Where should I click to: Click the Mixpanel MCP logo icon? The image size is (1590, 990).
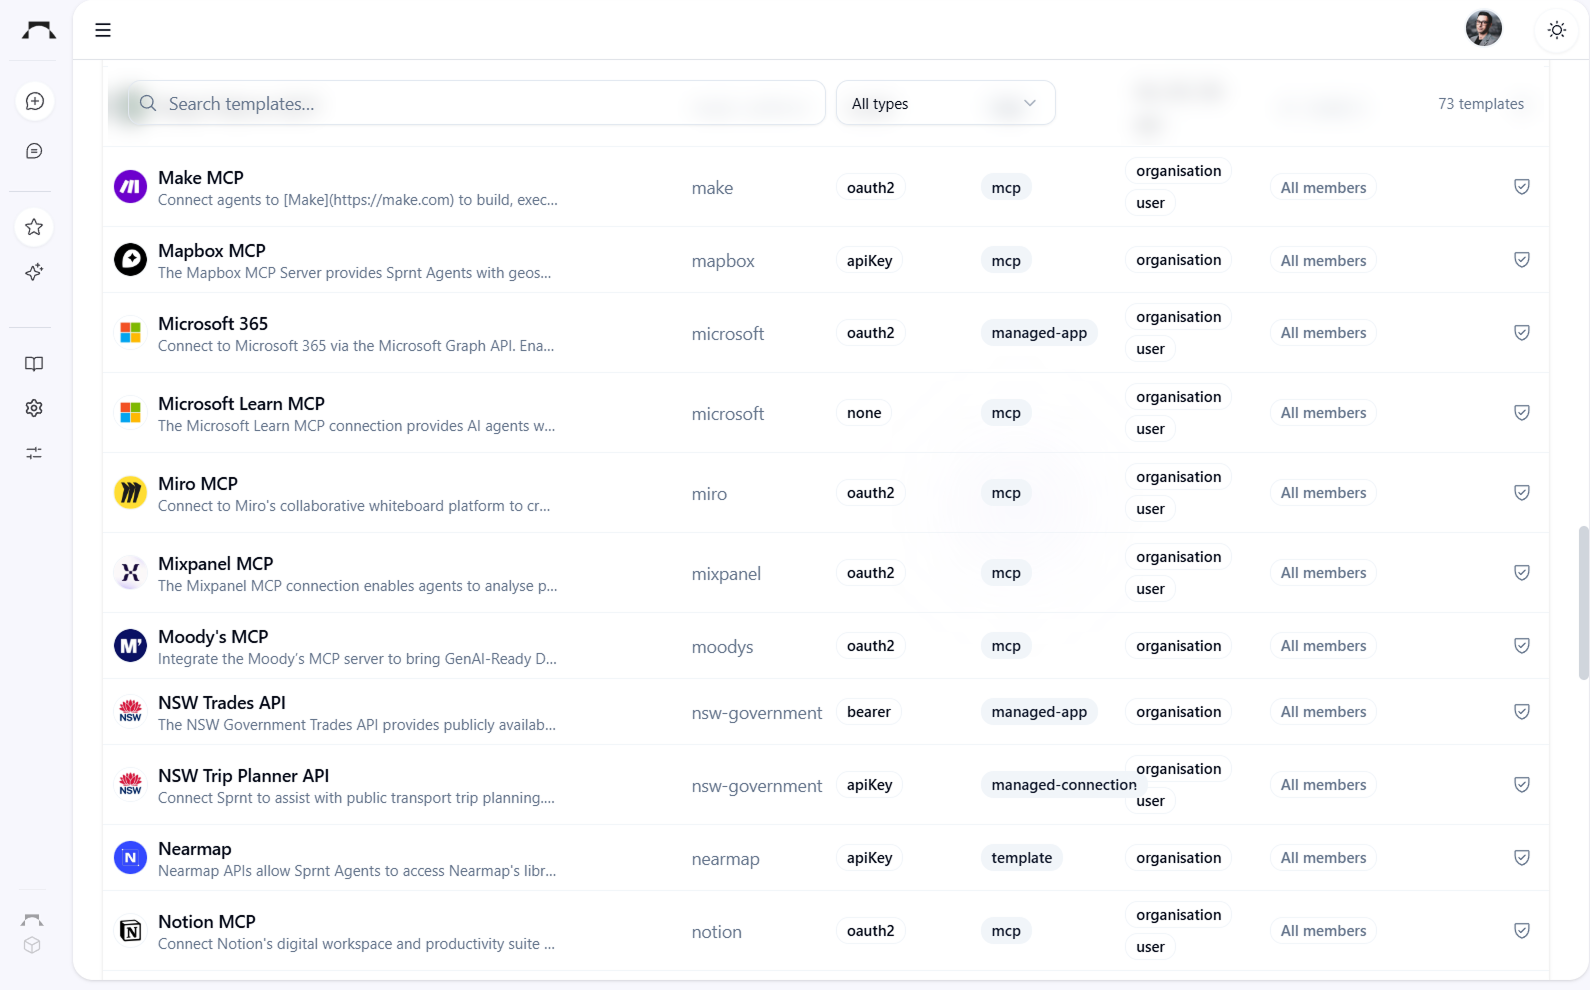[x=130, y=573]
